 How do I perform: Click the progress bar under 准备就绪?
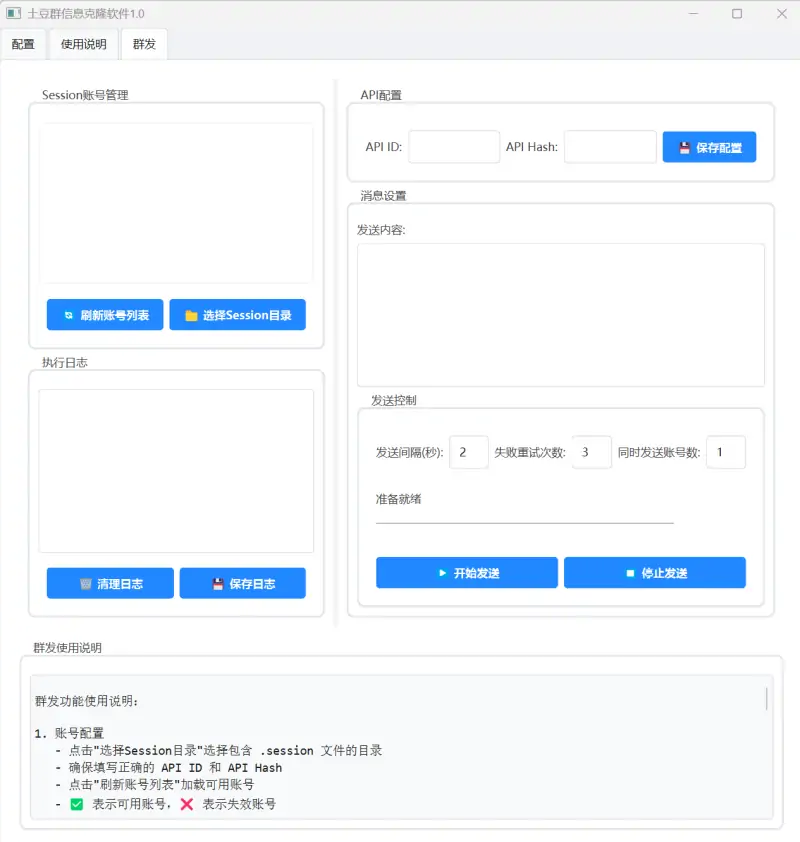tap(524, 522)
